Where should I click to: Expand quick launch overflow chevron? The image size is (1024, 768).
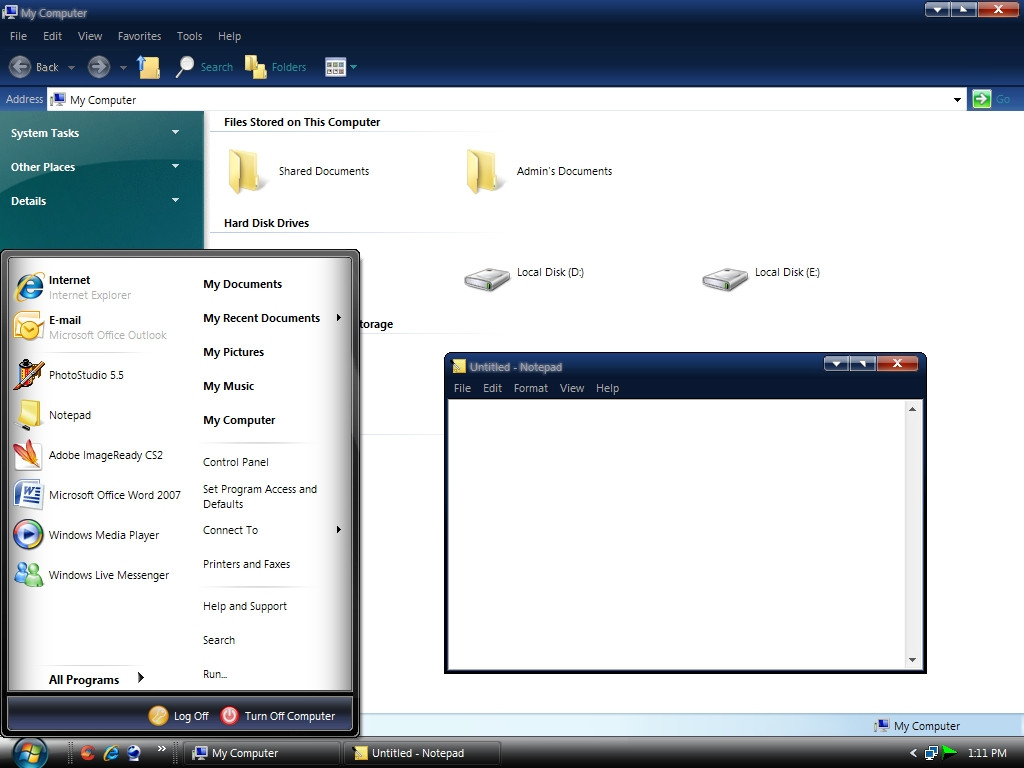[161, 748]
